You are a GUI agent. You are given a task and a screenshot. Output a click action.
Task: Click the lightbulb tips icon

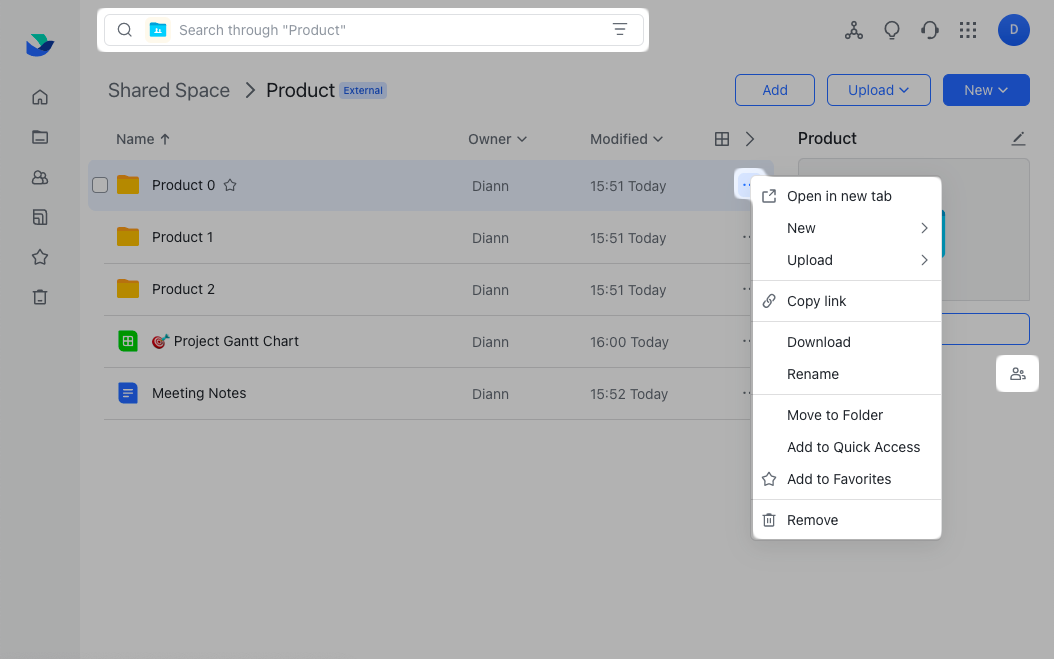892,30
